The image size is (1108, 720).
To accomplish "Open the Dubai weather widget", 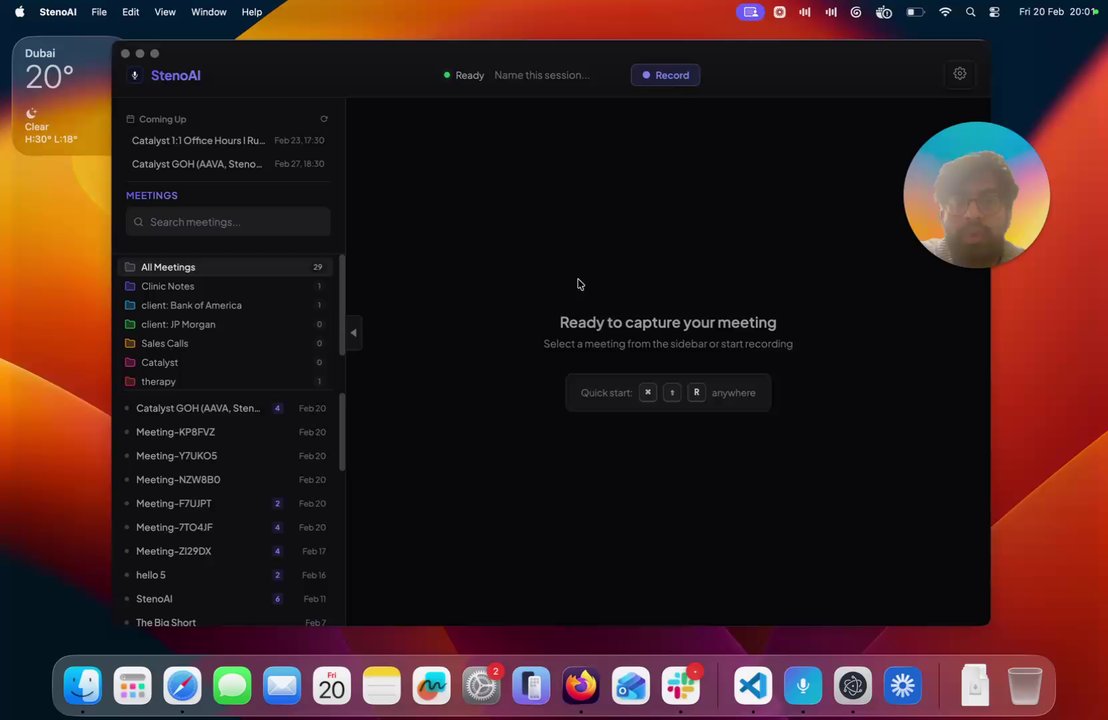I will (x=62, y=95).
